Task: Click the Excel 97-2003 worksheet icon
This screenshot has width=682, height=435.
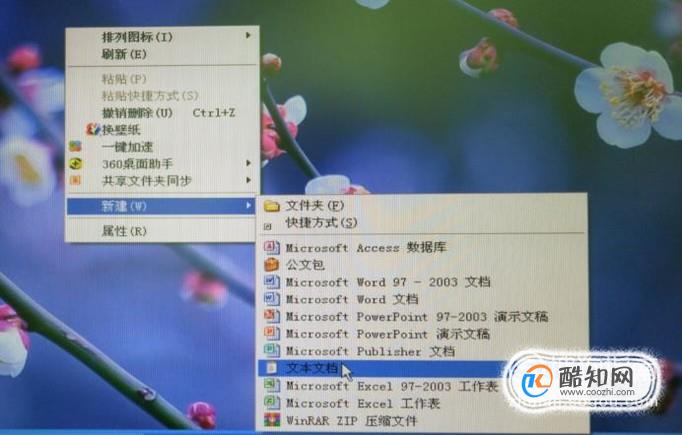Action: pos(272,385)
